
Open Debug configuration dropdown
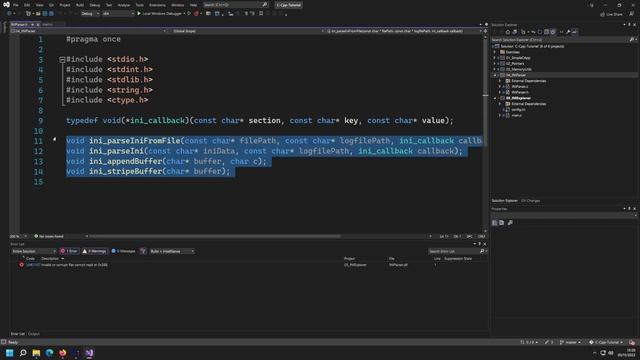pos(90,13)
